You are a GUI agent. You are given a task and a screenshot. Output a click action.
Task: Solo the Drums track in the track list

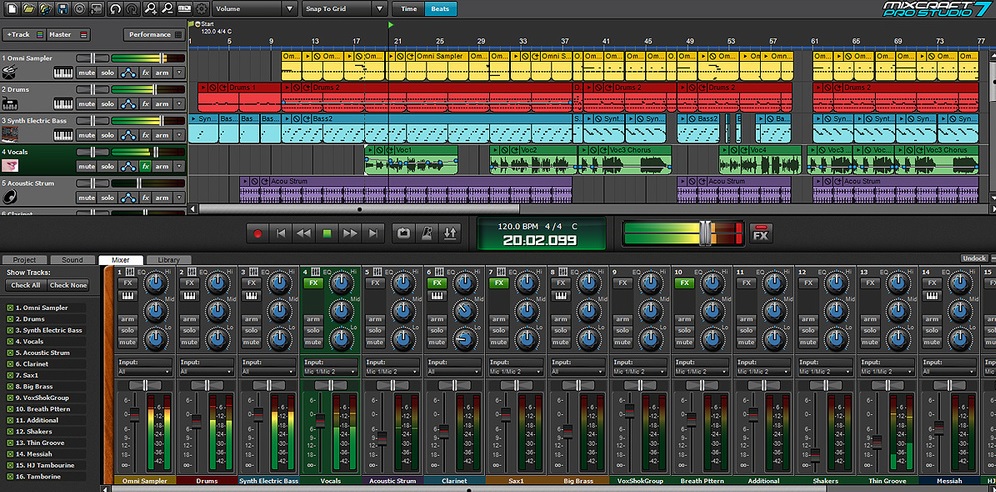click(107, 104)
